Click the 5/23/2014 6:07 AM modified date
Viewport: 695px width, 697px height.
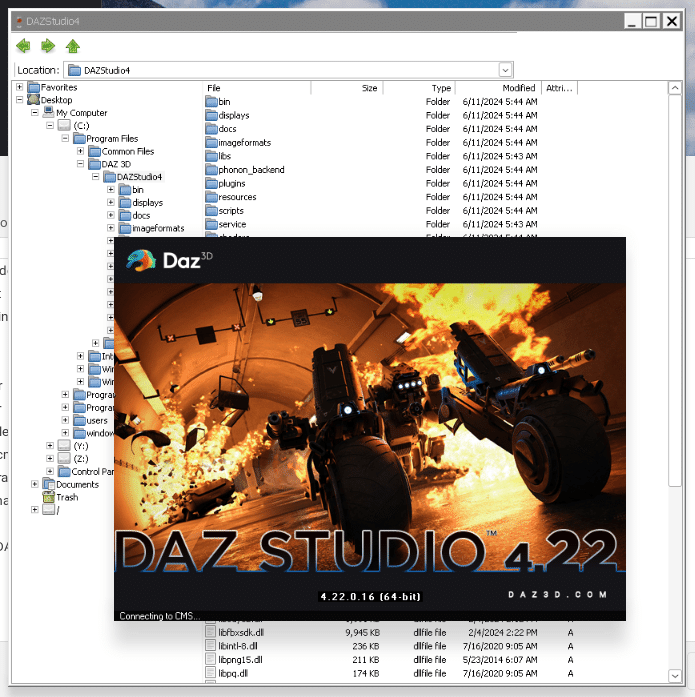[x=500, y=660]
